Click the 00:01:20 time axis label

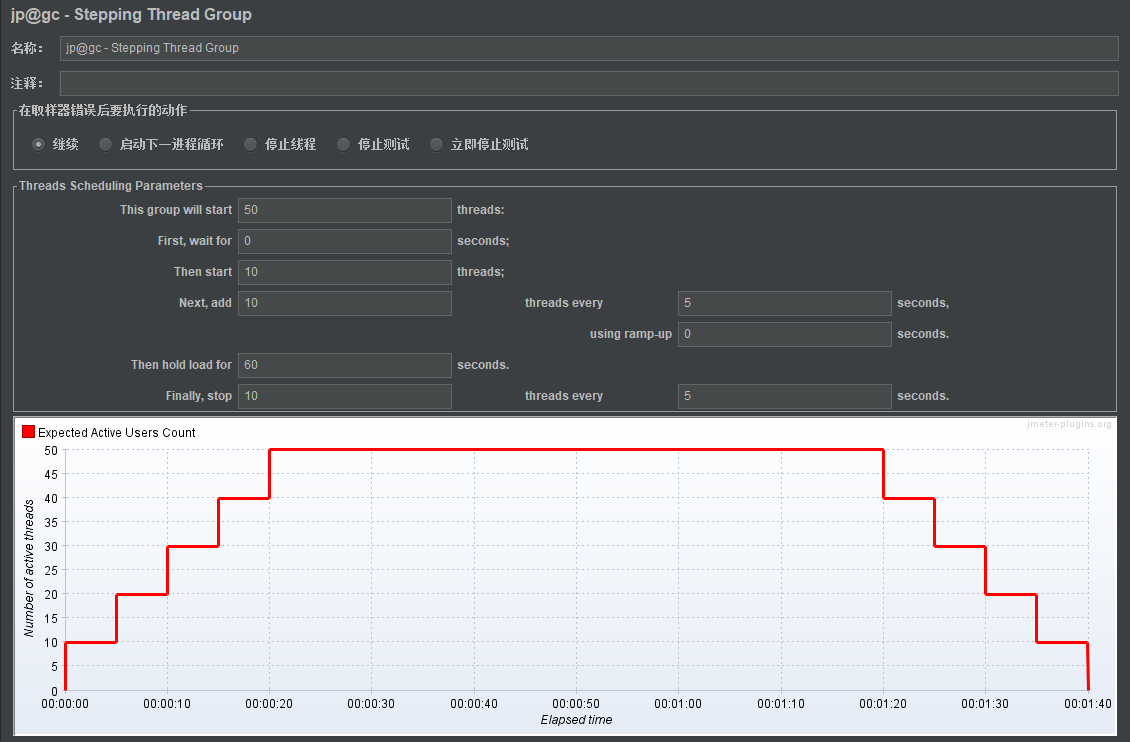[x=883, y=704]
